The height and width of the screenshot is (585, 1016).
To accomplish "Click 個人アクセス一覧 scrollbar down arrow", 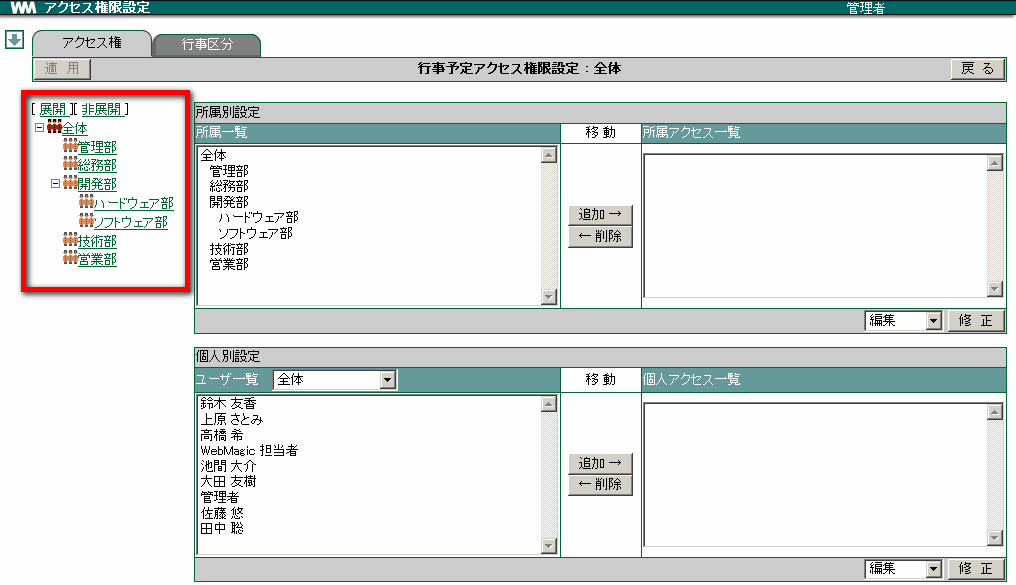I will (995, 538).
